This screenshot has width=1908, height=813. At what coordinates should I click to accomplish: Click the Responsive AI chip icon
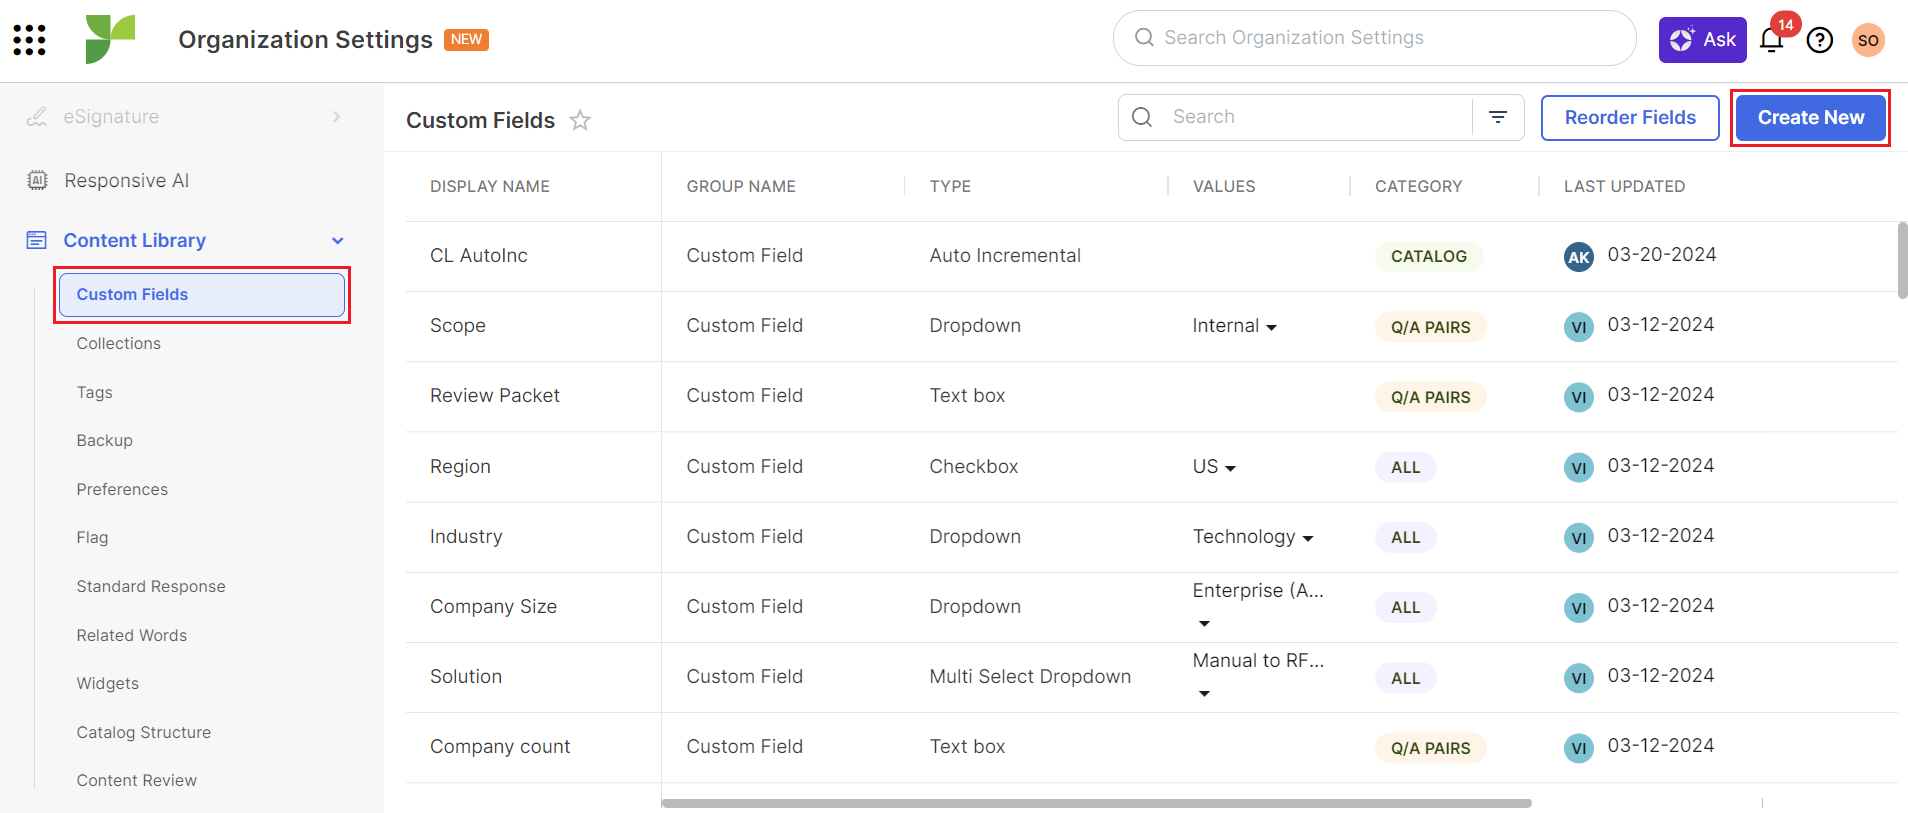click(37, 180)
